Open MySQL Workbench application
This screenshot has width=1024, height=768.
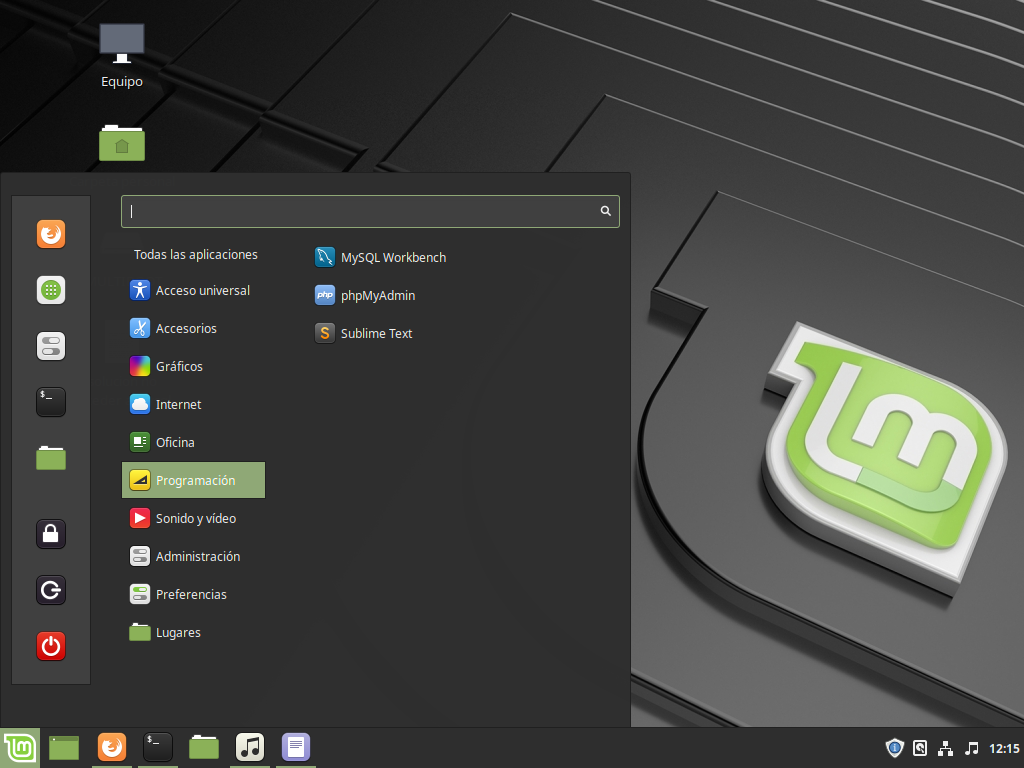[381, 257]
